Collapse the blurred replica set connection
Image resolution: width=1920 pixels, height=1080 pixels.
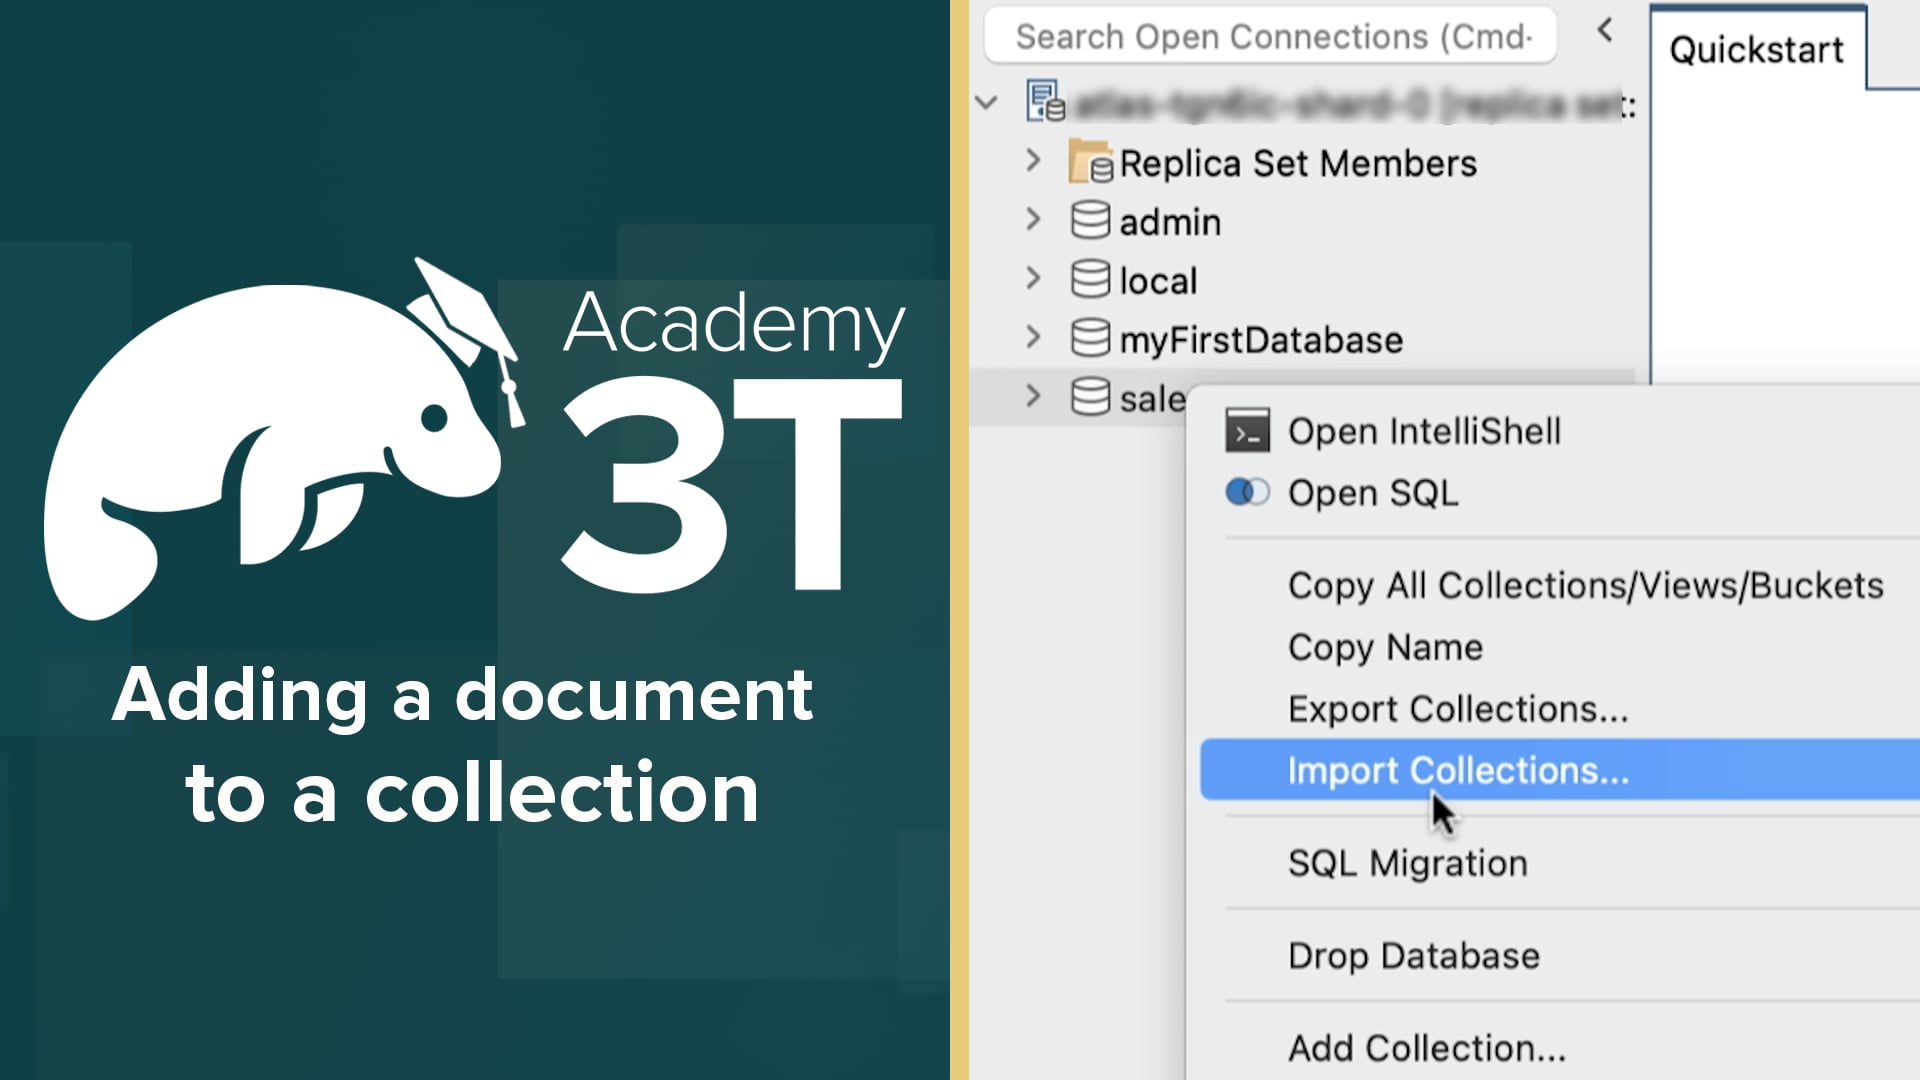(x=987, y=103)
